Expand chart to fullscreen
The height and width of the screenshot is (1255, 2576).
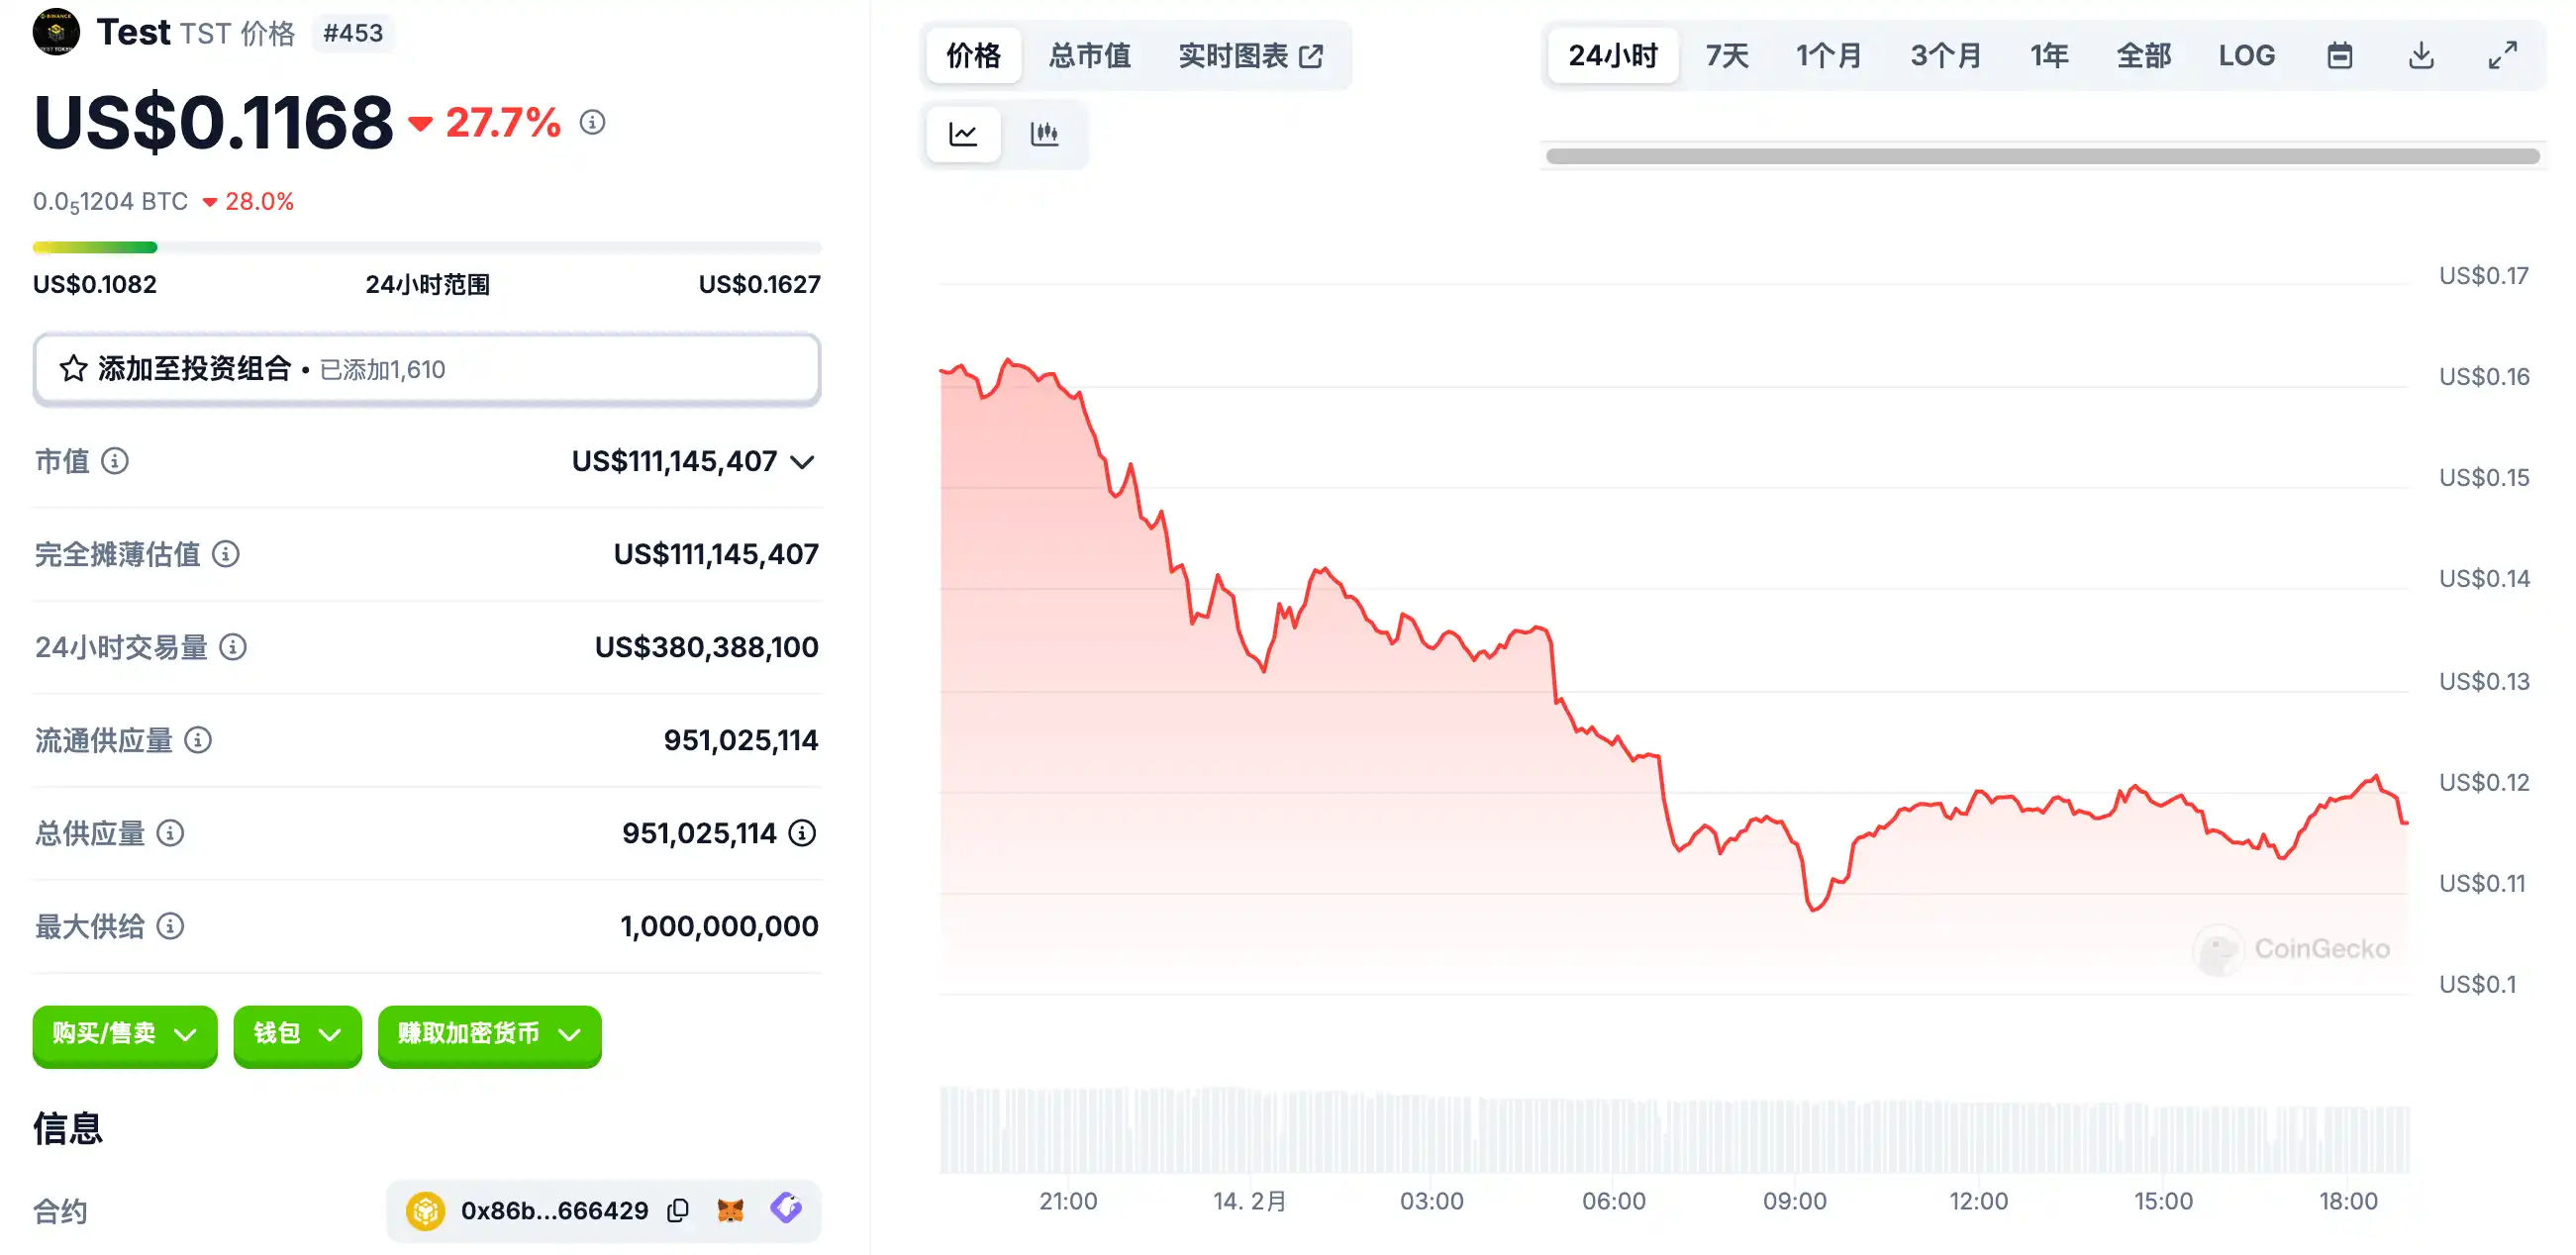2503,56
